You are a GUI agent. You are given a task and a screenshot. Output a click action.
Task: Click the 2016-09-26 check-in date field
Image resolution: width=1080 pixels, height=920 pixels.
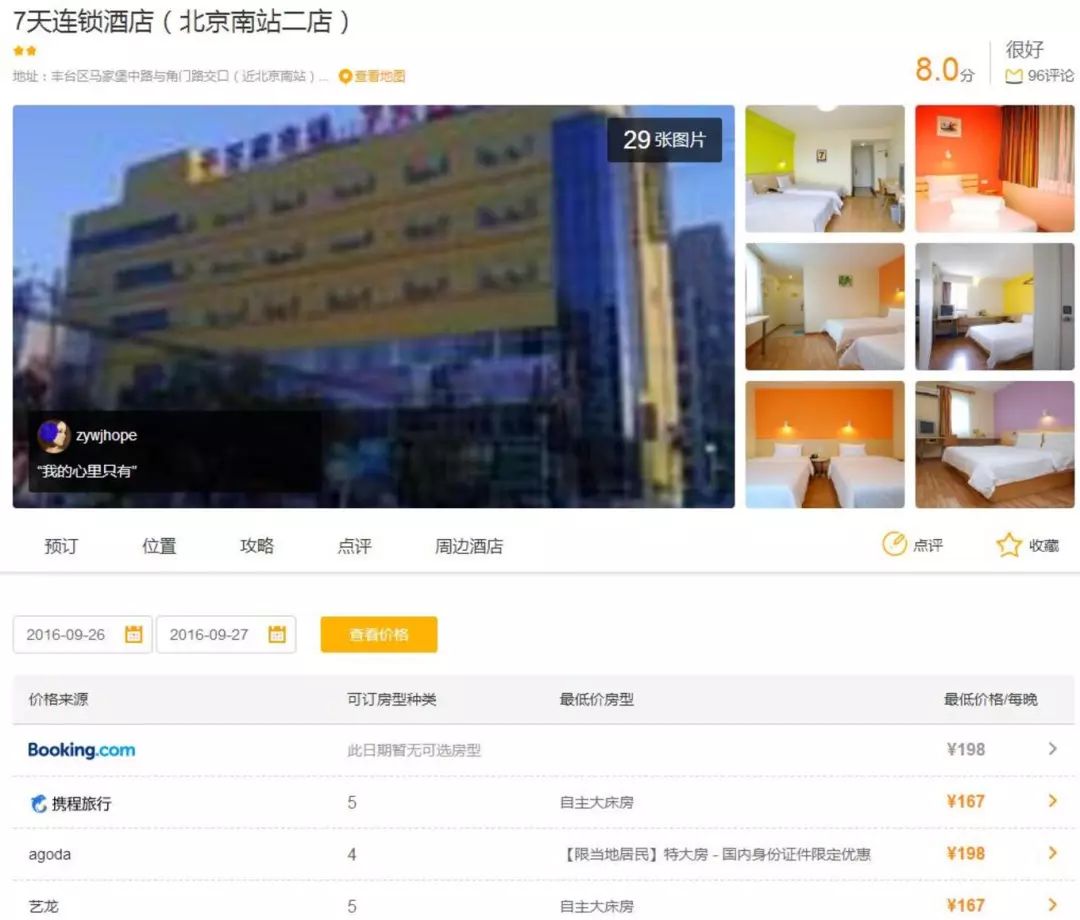click(x=82, y=634)
